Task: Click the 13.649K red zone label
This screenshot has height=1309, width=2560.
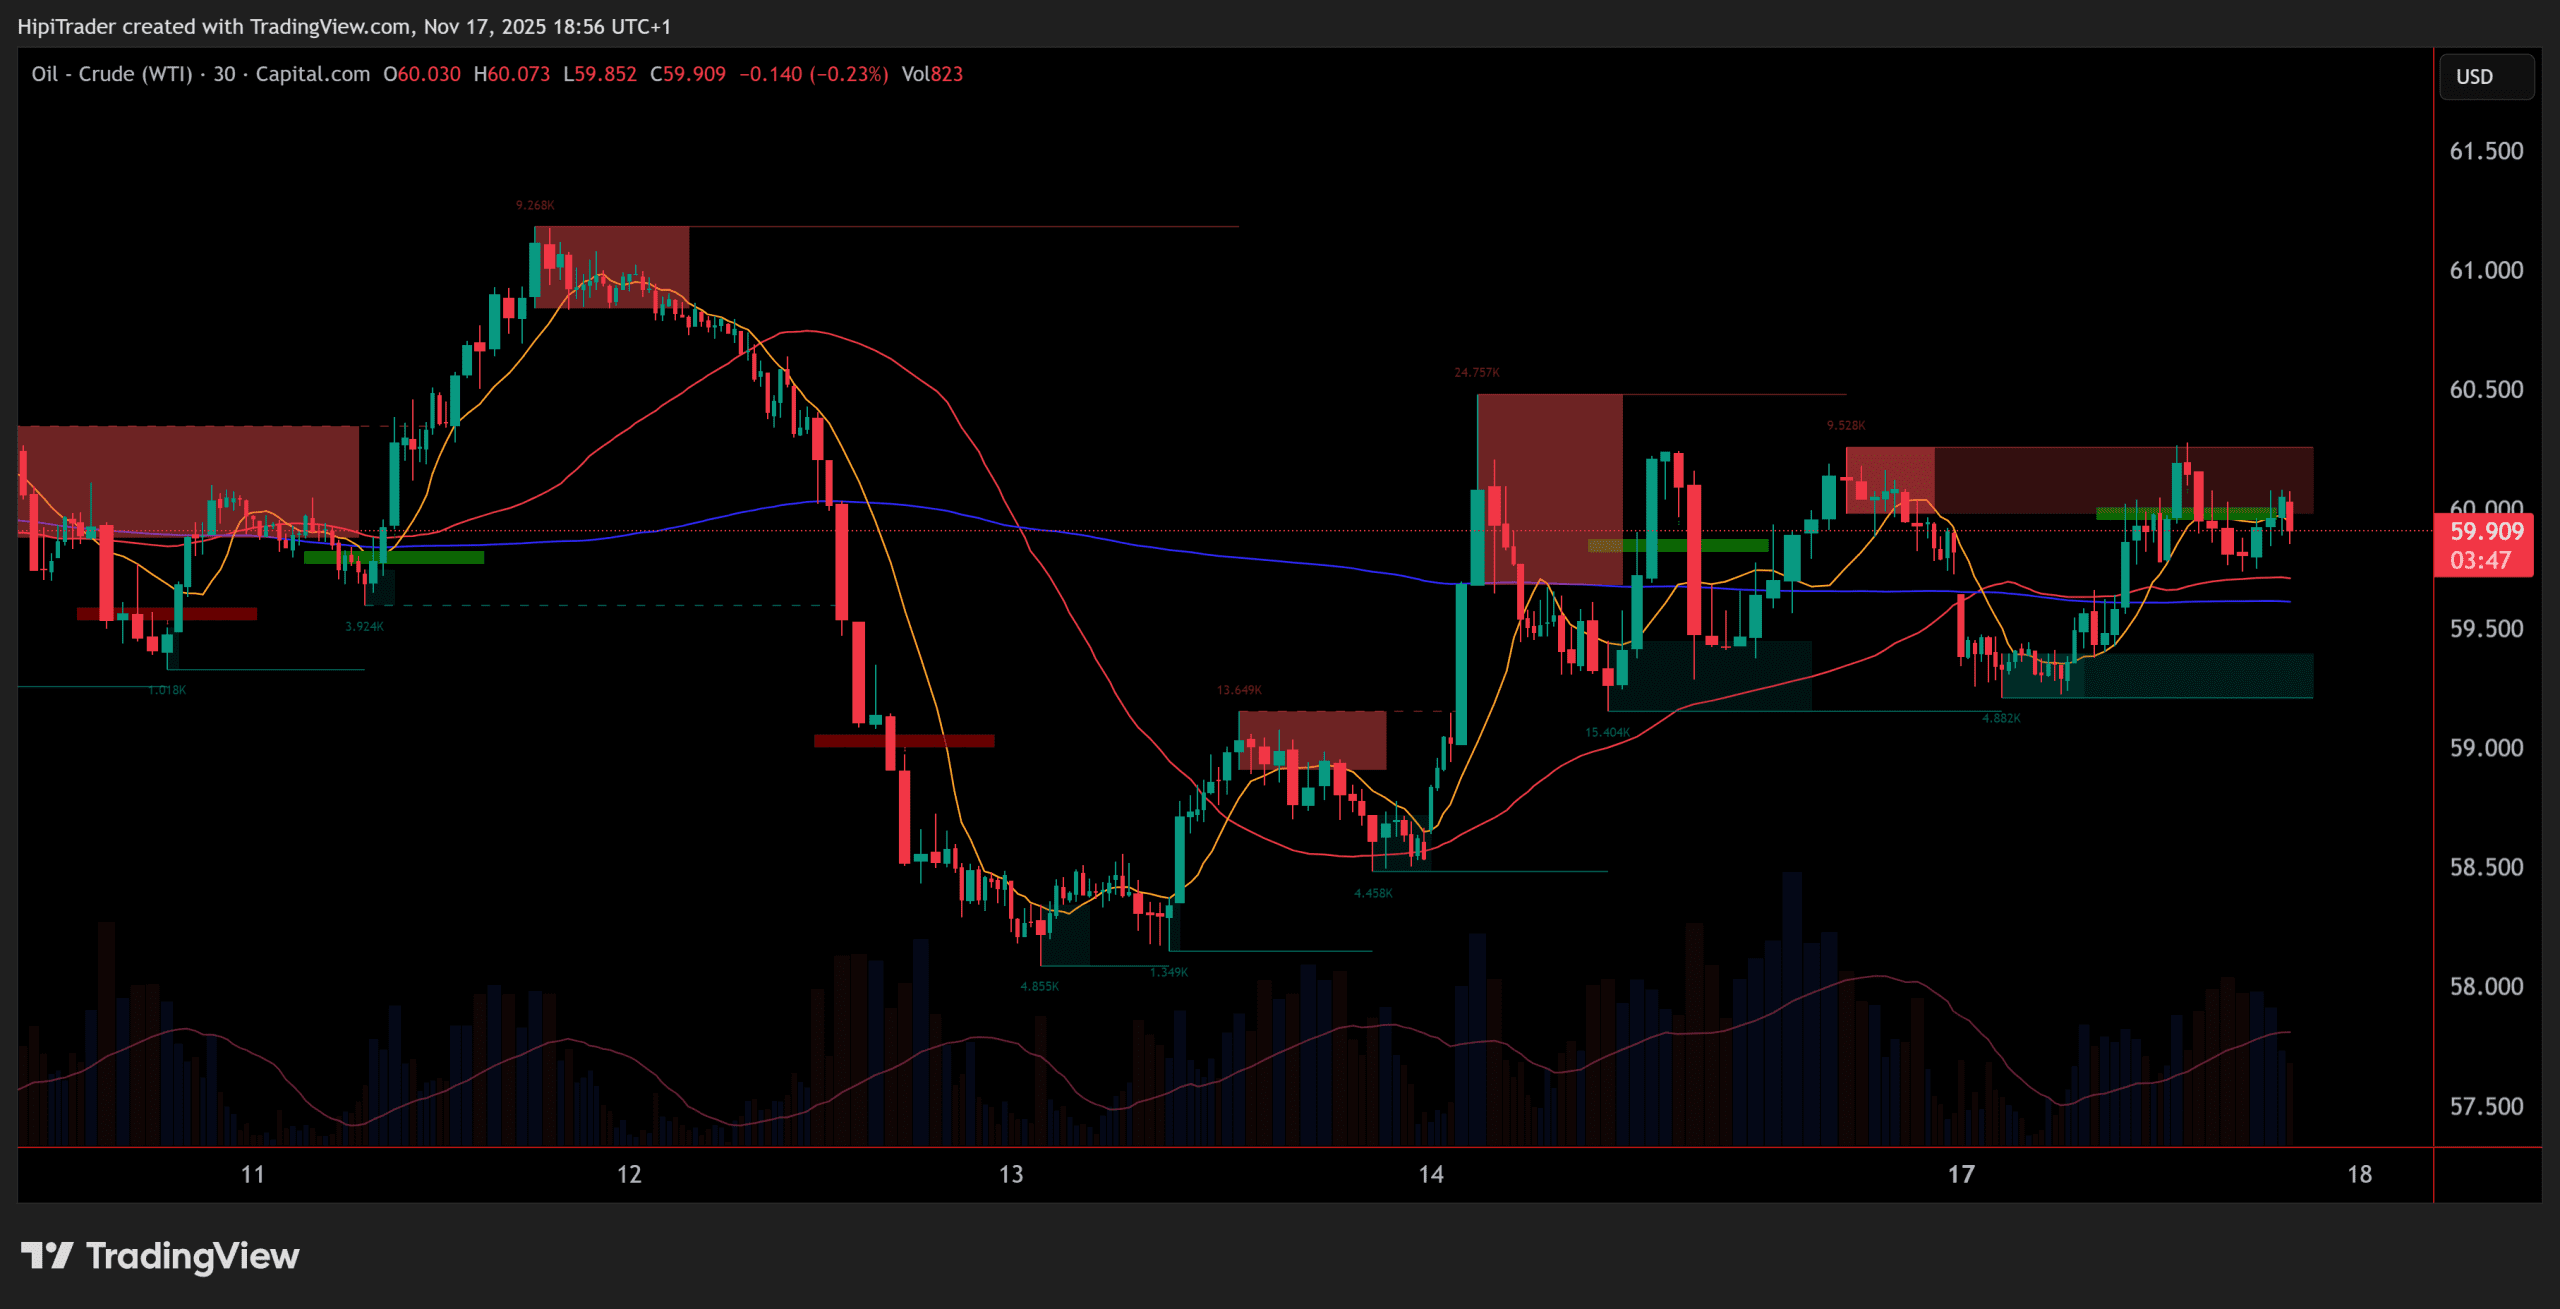Action: [1239, 690]
